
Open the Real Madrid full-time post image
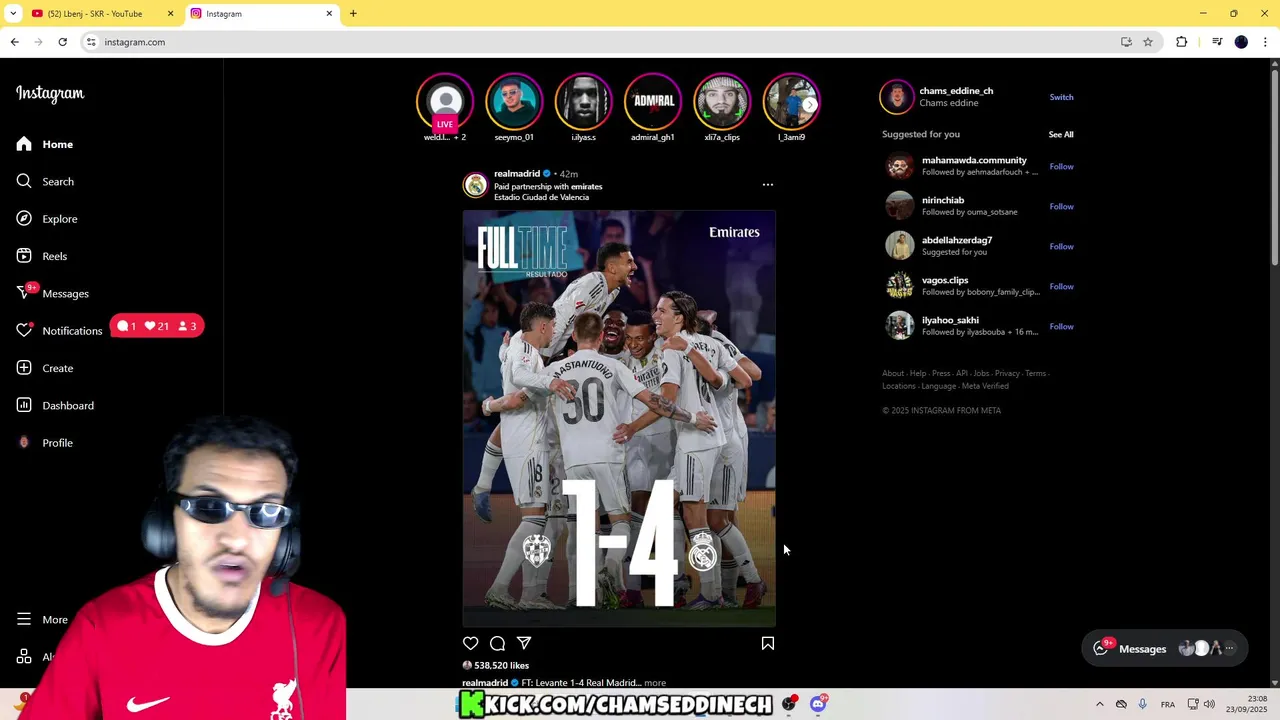pyautogui.click(x=619, y=419)
